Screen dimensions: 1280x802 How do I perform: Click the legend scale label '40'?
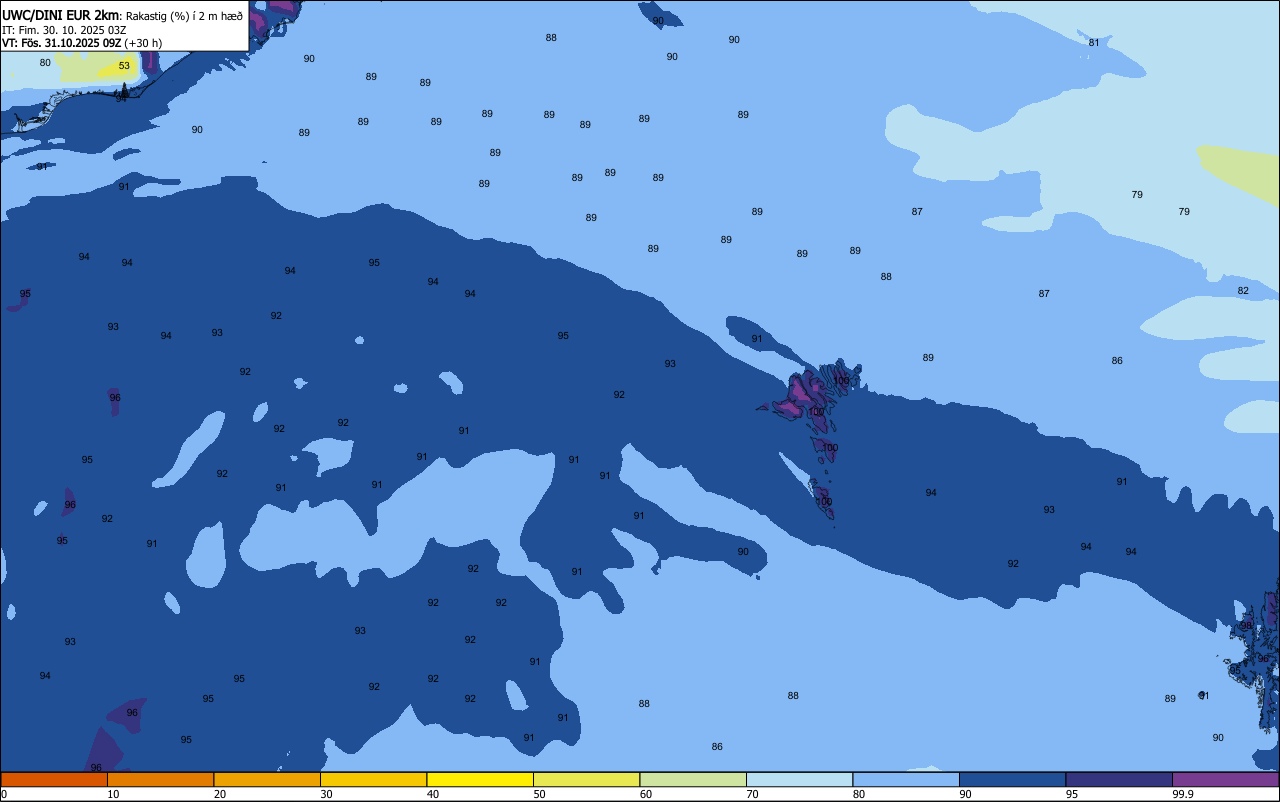(433, 794)
